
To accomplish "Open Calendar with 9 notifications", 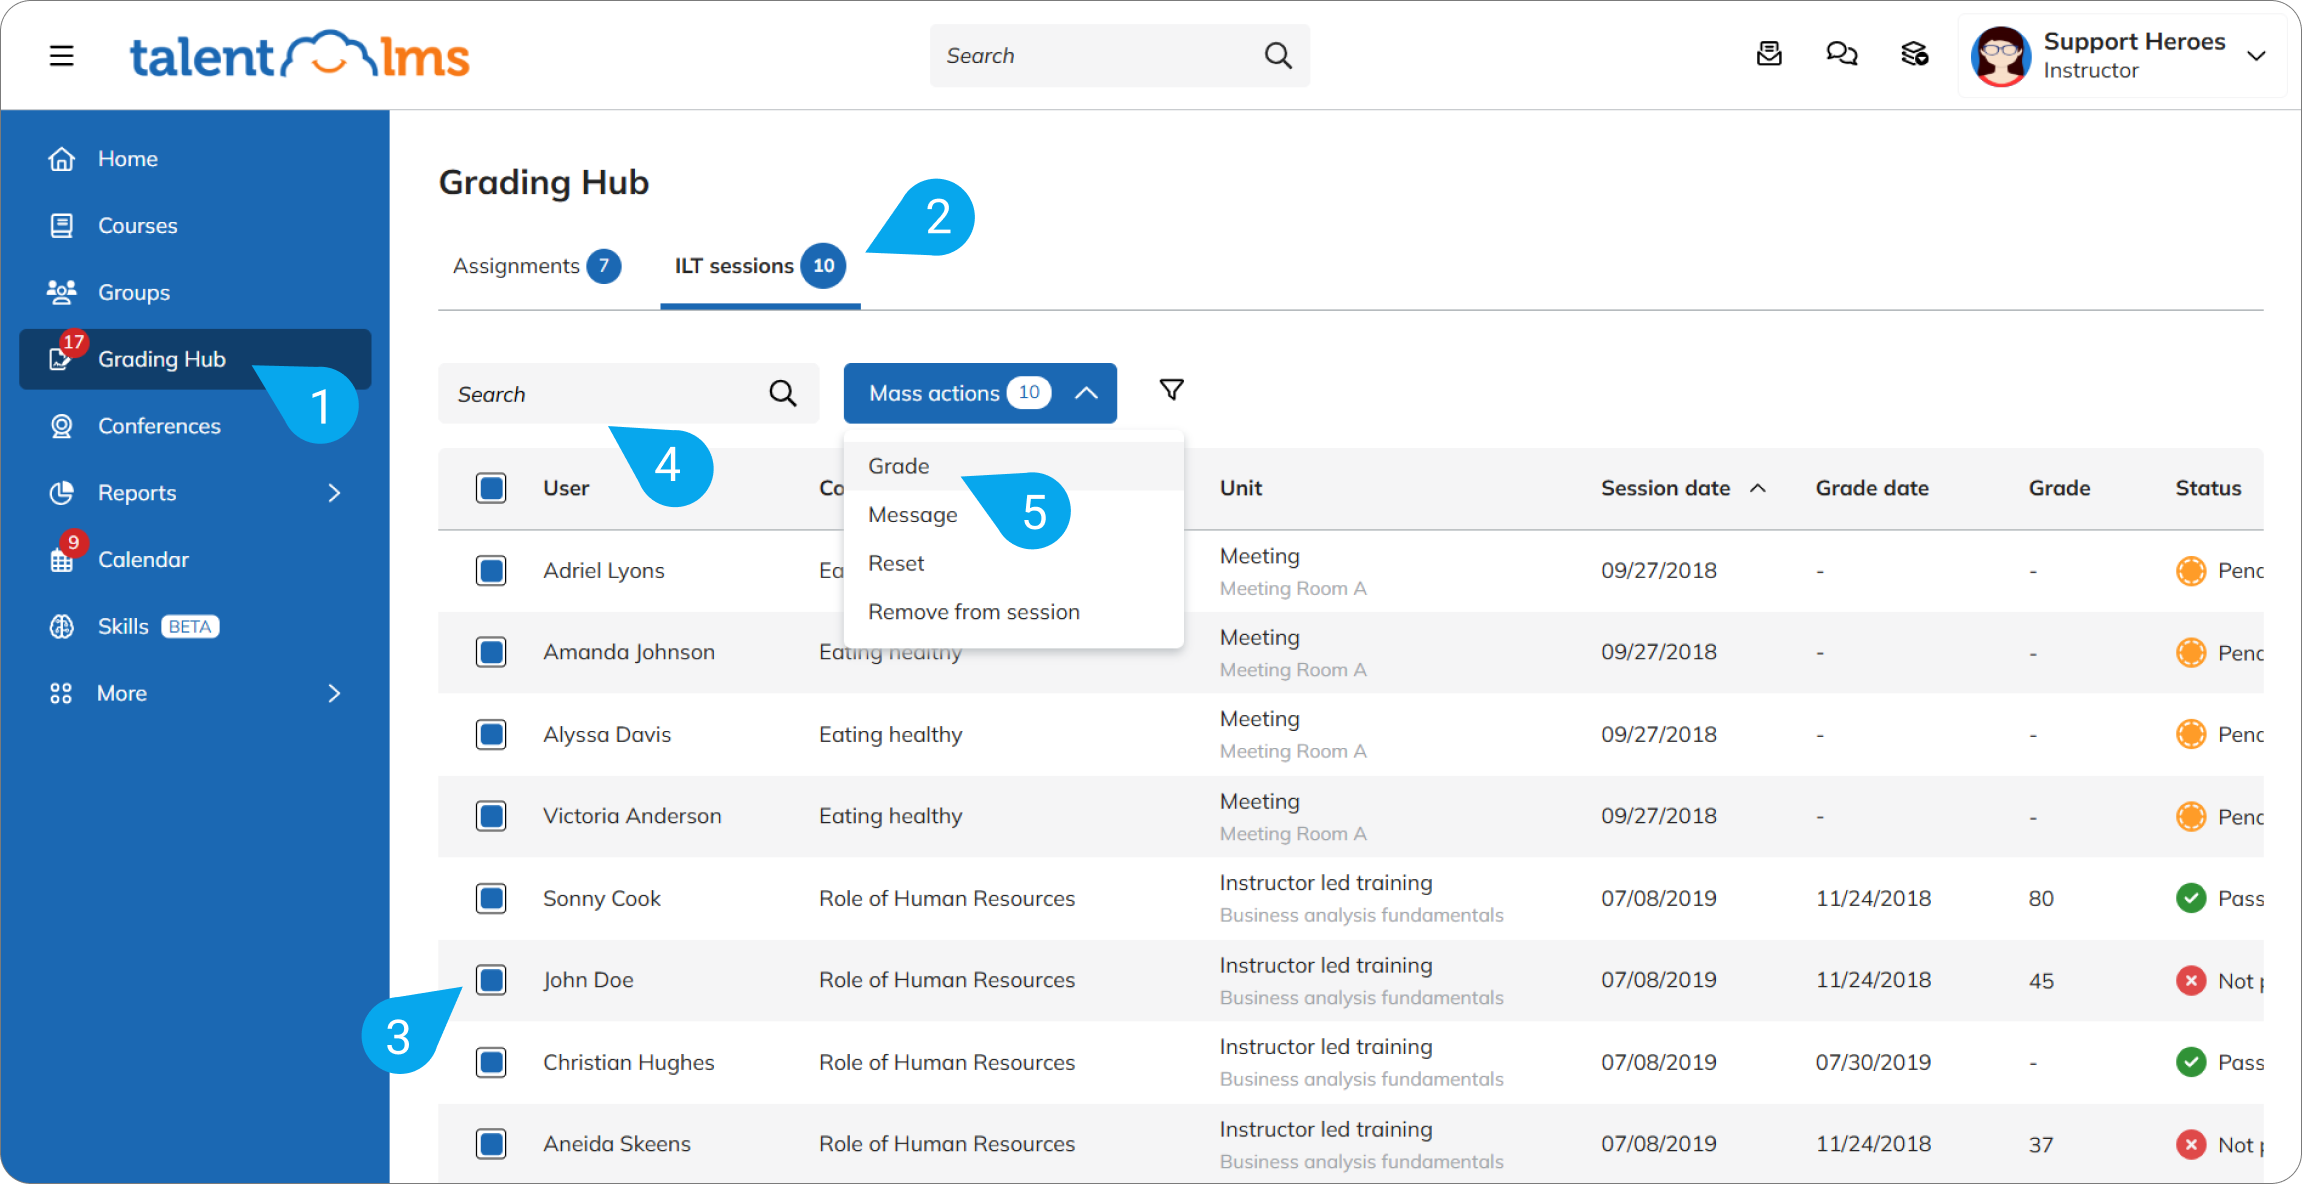I will 195,560.
